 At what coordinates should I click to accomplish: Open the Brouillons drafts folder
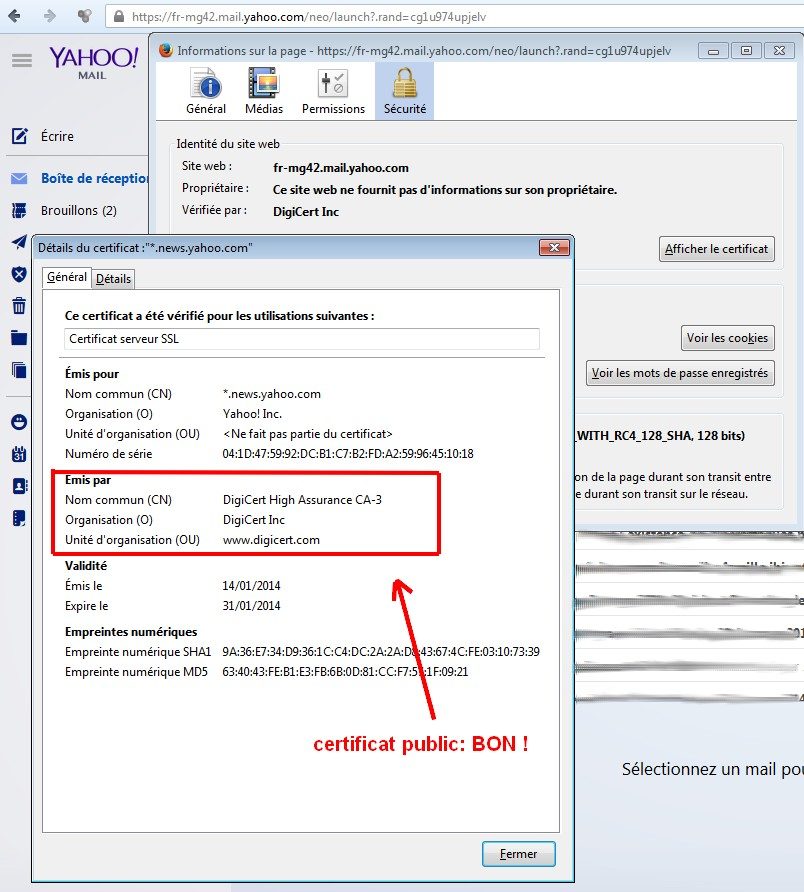(78, 211)
